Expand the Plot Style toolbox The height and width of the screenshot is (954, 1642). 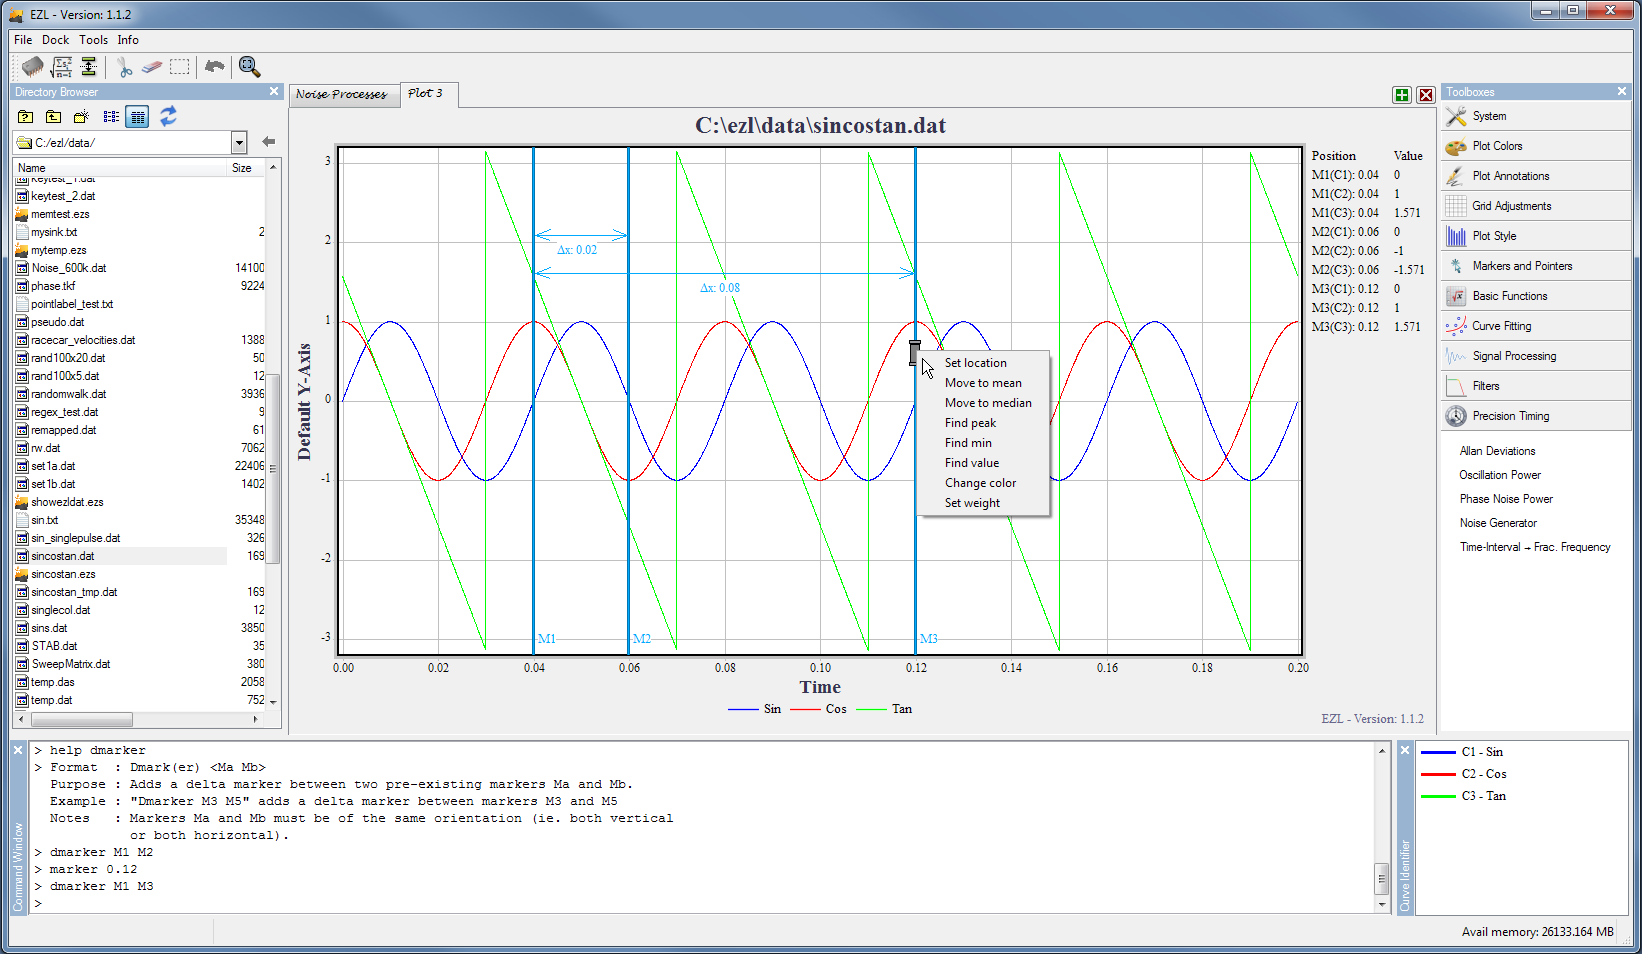(1536, 236)
